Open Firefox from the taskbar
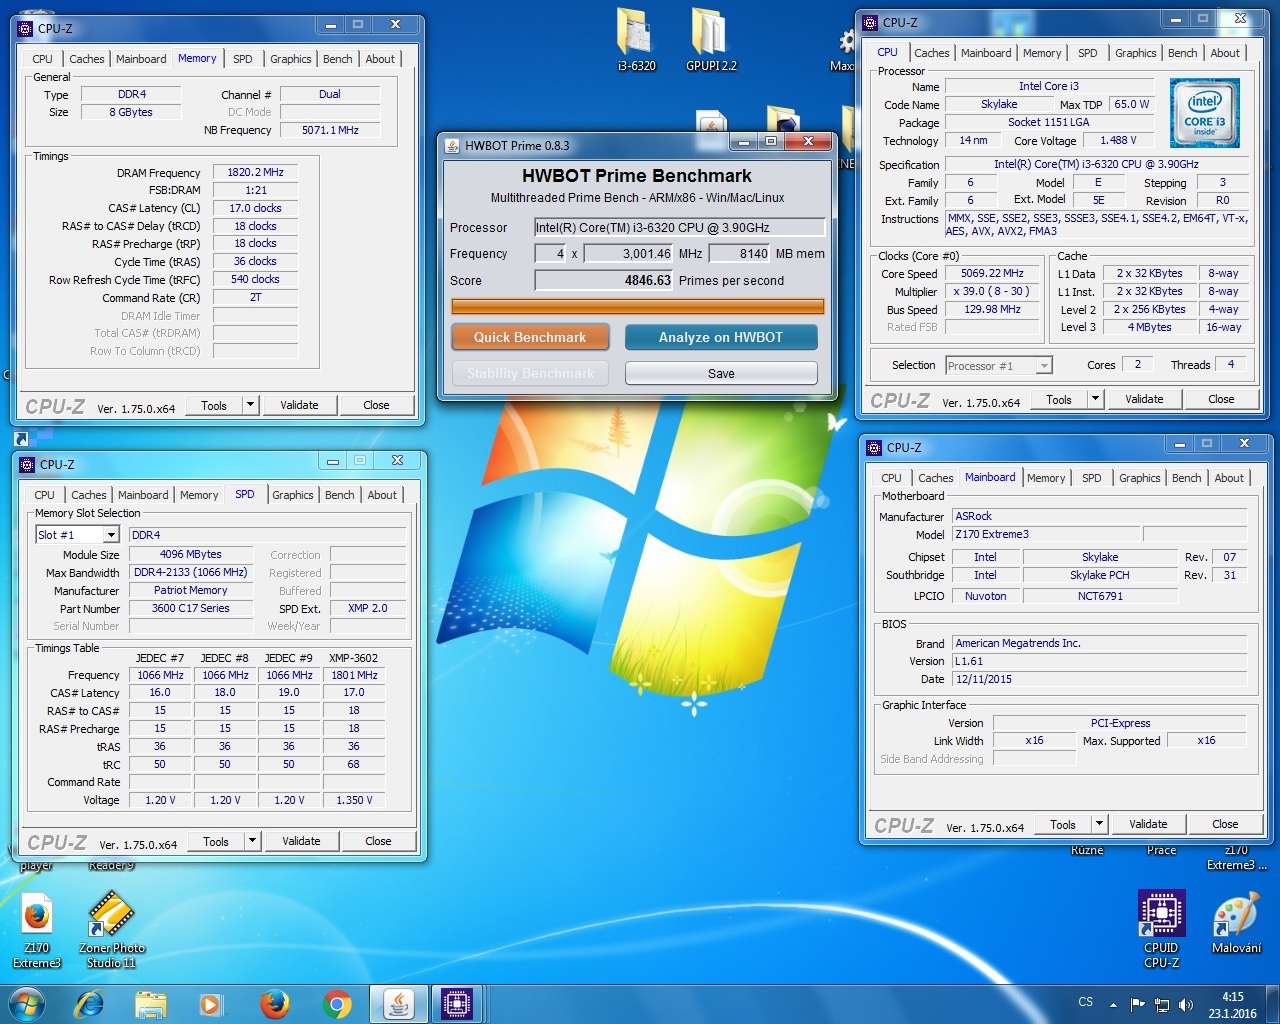 click(274, 1003)
